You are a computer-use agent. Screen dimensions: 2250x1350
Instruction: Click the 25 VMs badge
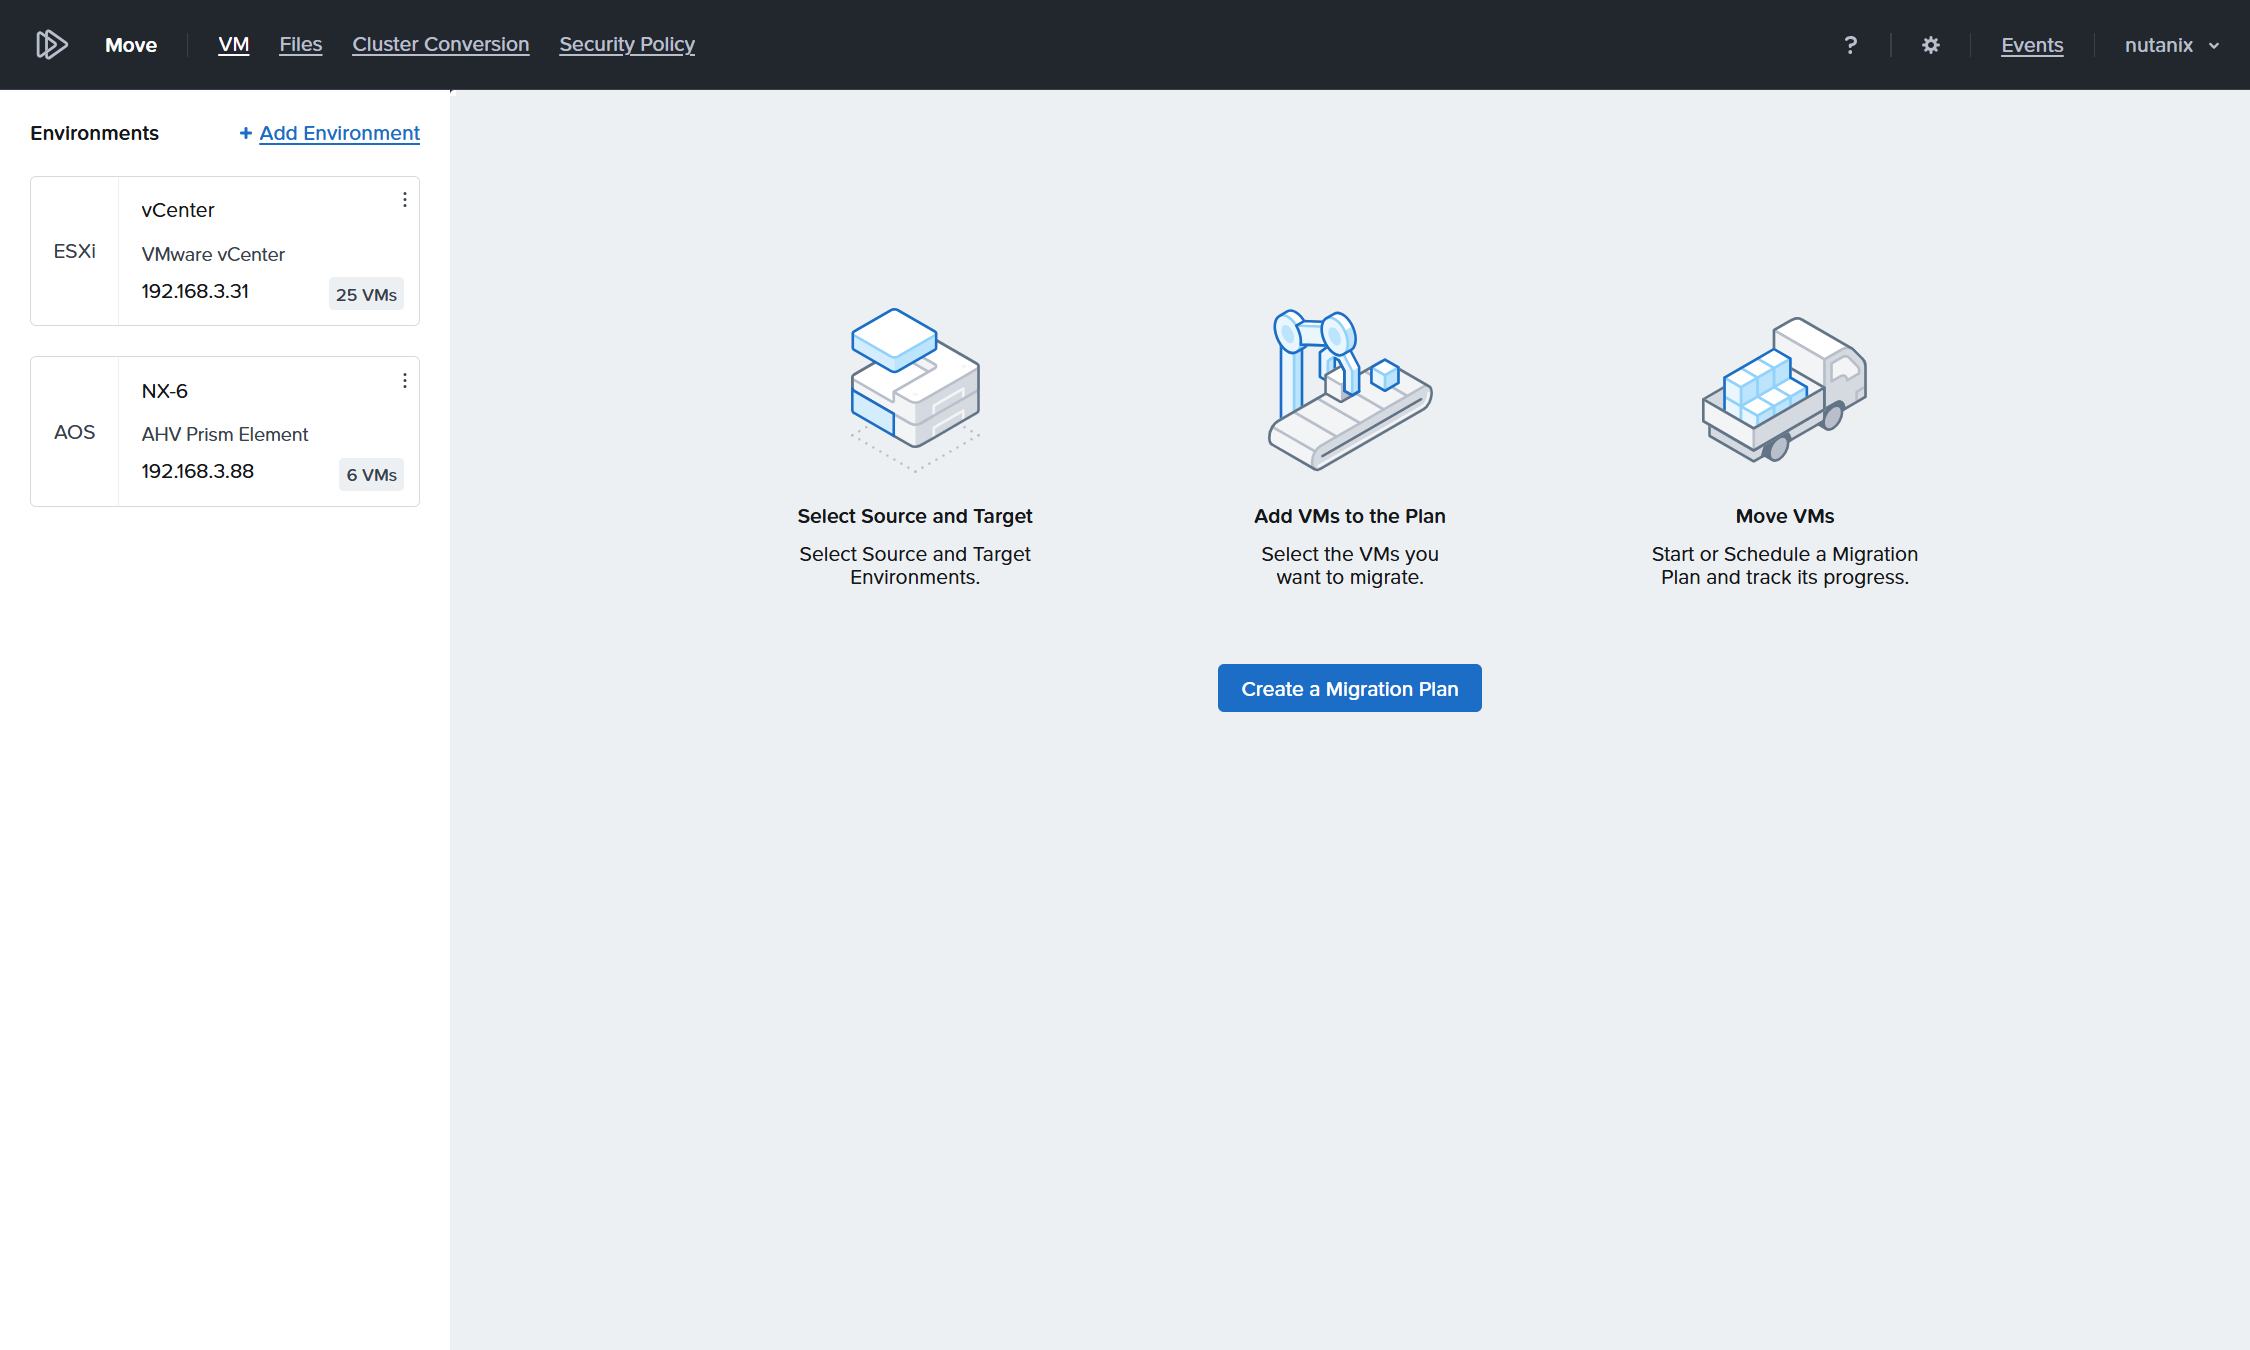click(x=366, y=294)
